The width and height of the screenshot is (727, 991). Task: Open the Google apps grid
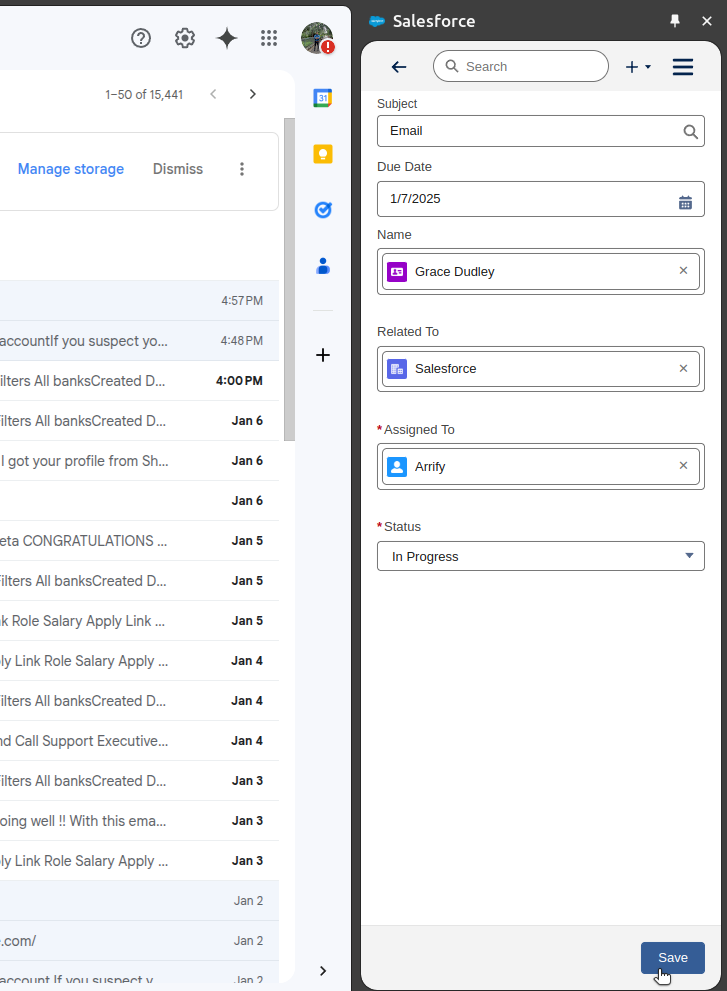click(269, 39)
